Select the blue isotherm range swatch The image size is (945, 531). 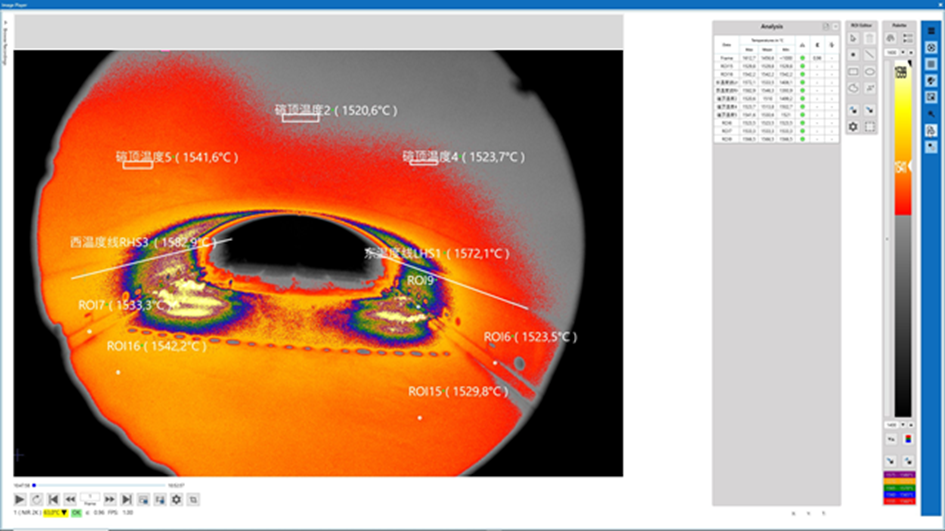tap(899, 495)
